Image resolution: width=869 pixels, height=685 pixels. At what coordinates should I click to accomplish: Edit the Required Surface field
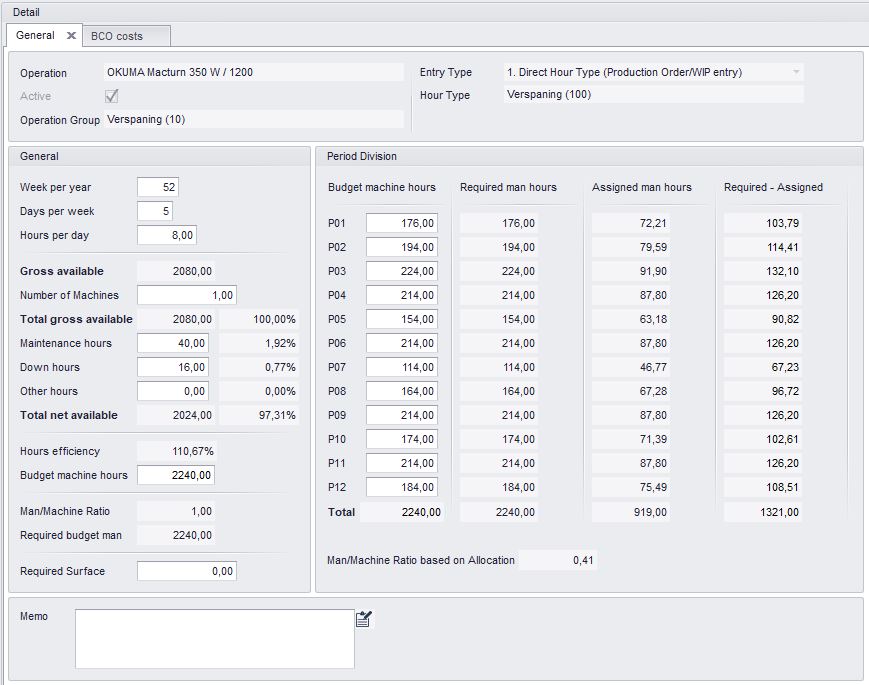pyautogui.click(x=187, y=571)
